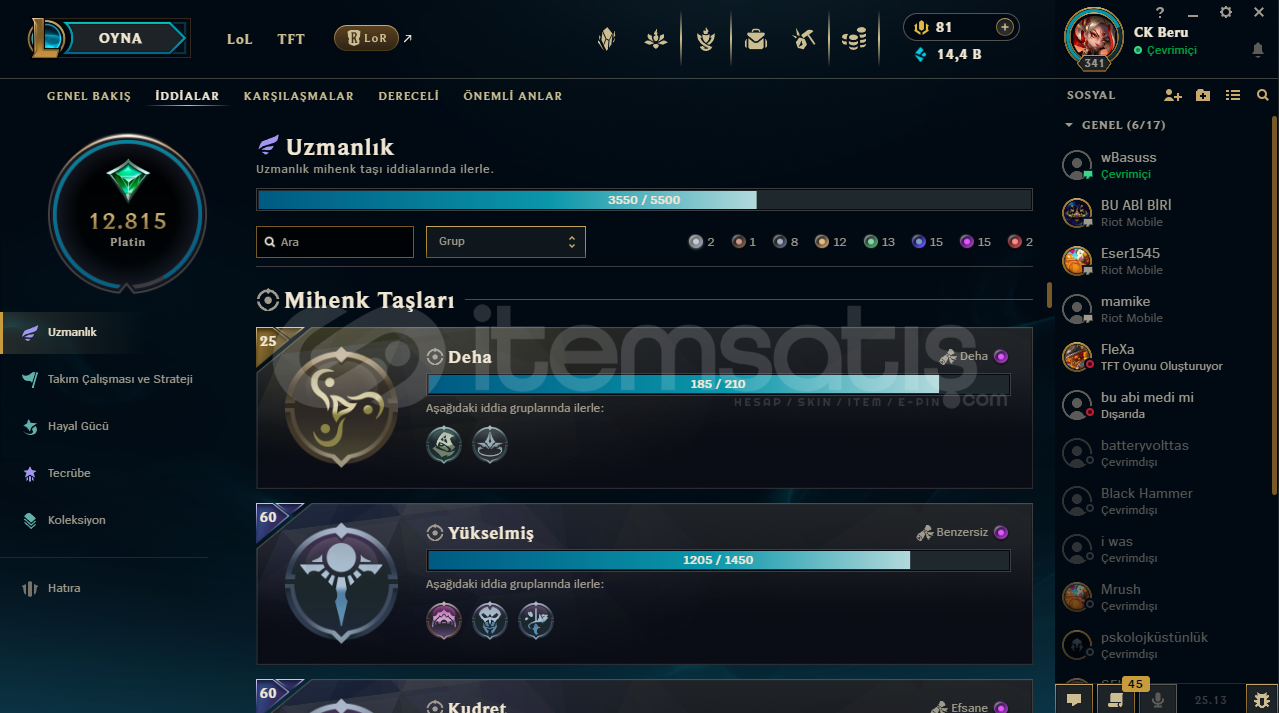Open the Grup dropdown

tap(505, 241)
